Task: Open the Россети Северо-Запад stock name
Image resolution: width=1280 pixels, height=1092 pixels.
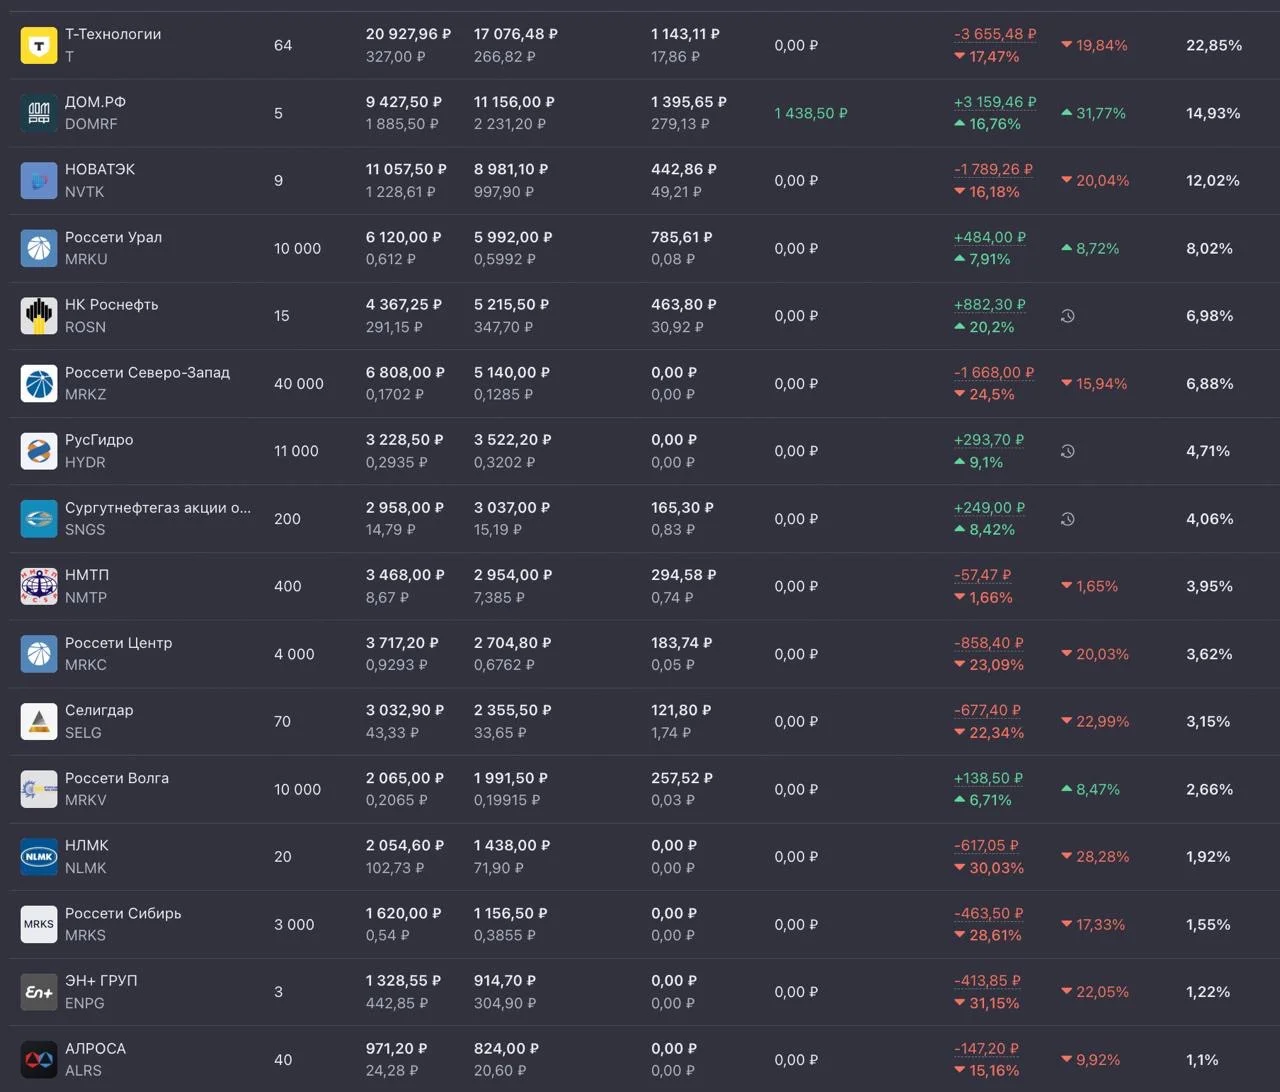Action: point(147,372)
